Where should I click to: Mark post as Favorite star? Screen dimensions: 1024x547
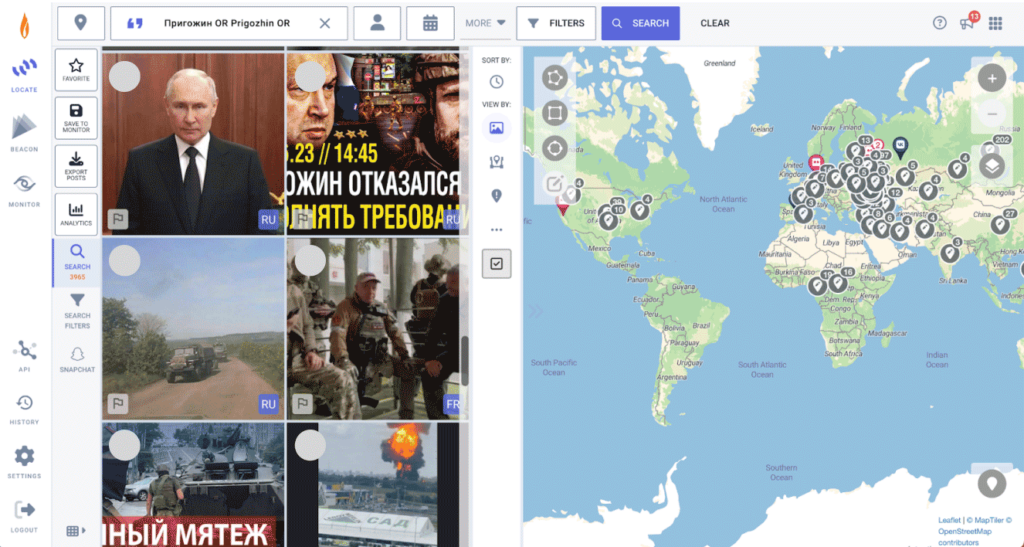tap(76, 69)
